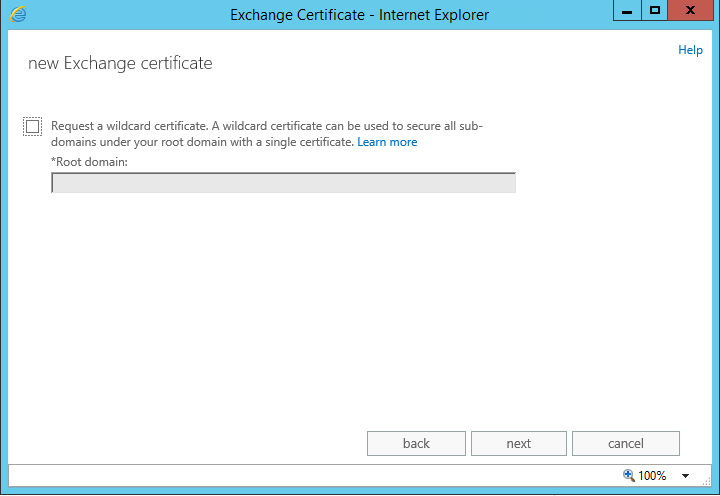
Task: Maximize the Exchange Certificate window
Action: click(x=655, y=11)
